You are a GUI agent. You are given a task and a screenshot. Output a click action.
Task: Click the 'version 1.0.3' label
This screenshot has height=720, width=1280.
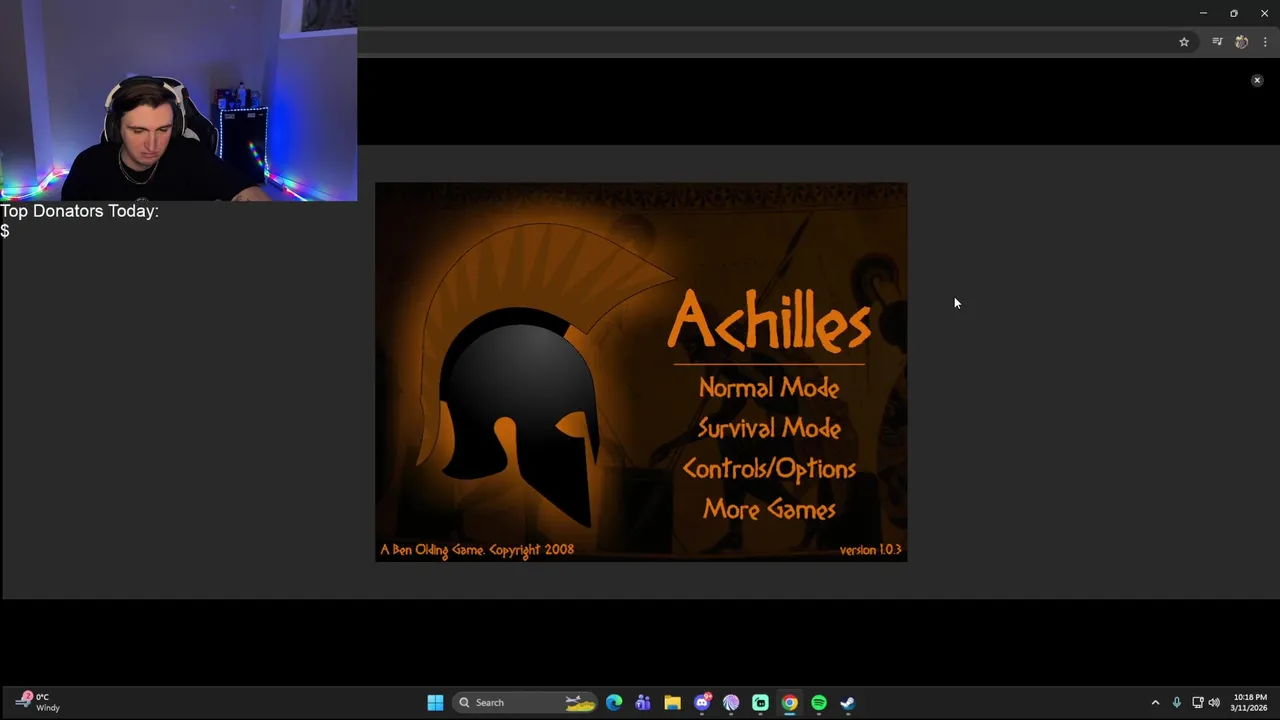tap(870, 550)
